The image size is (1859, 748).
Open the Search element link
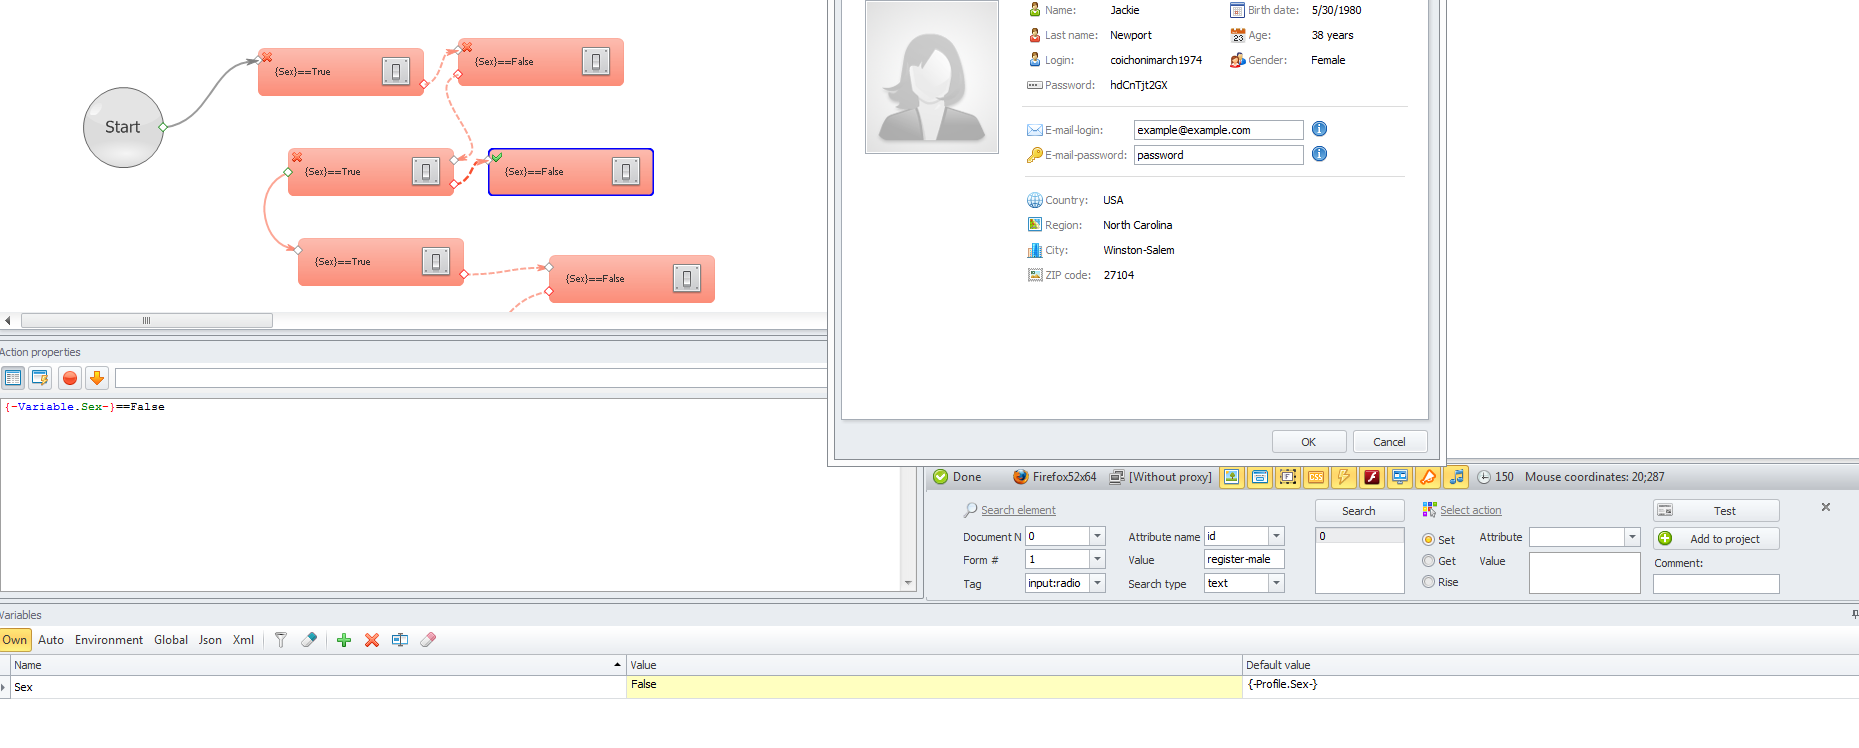(1018, 510)
